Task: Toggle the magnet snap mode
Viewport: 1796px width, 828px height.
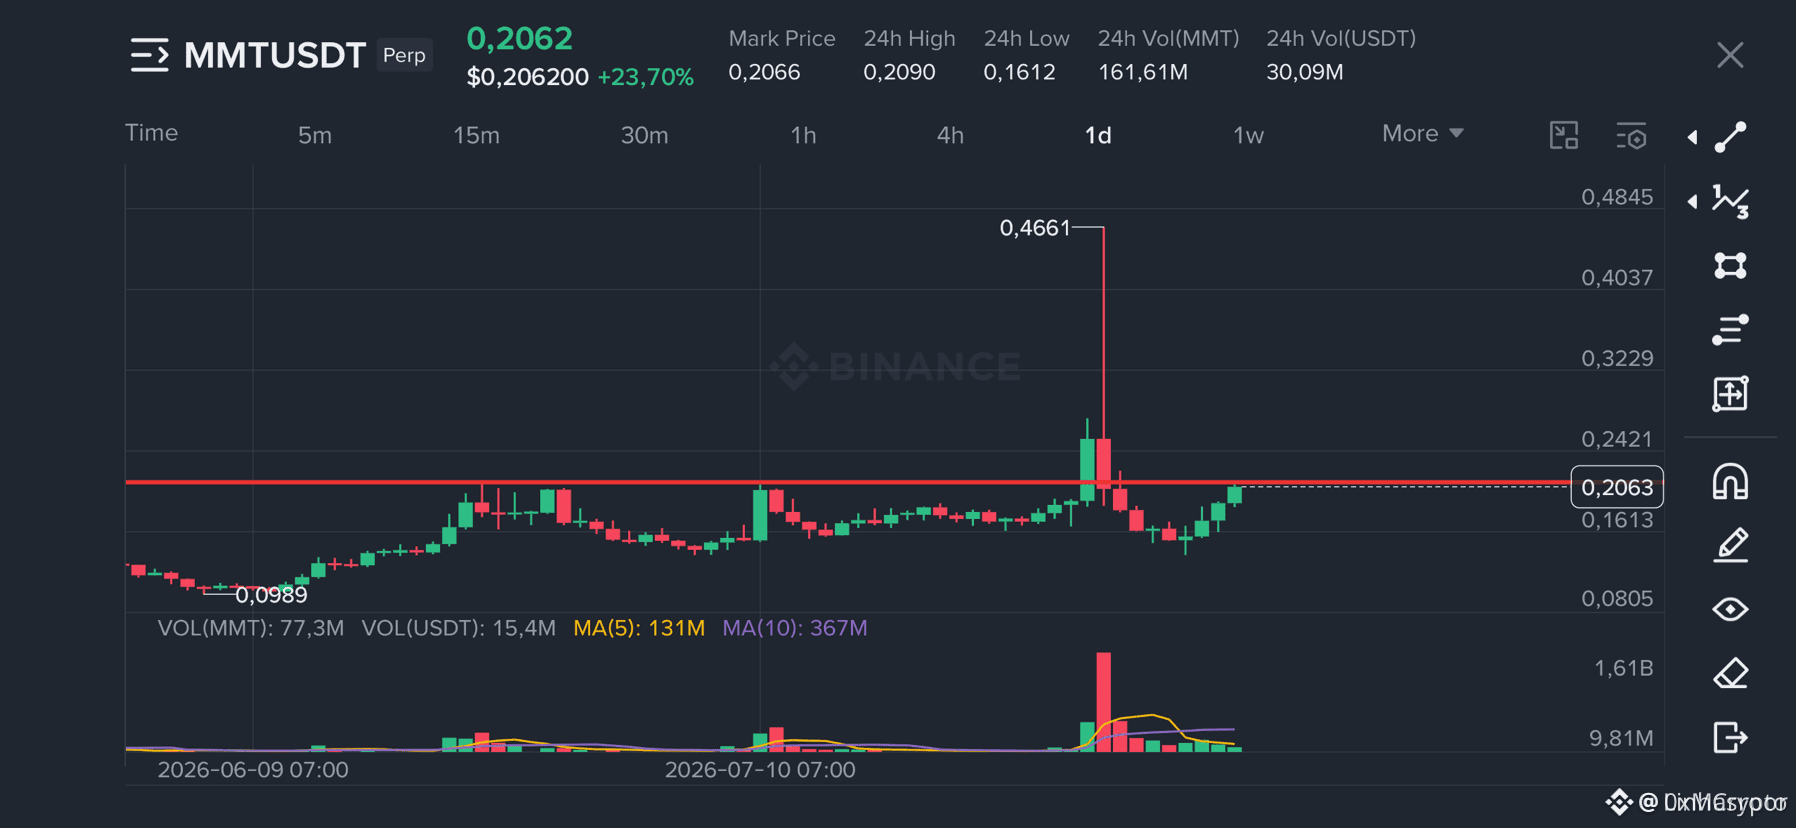Action: (1731, 482)
